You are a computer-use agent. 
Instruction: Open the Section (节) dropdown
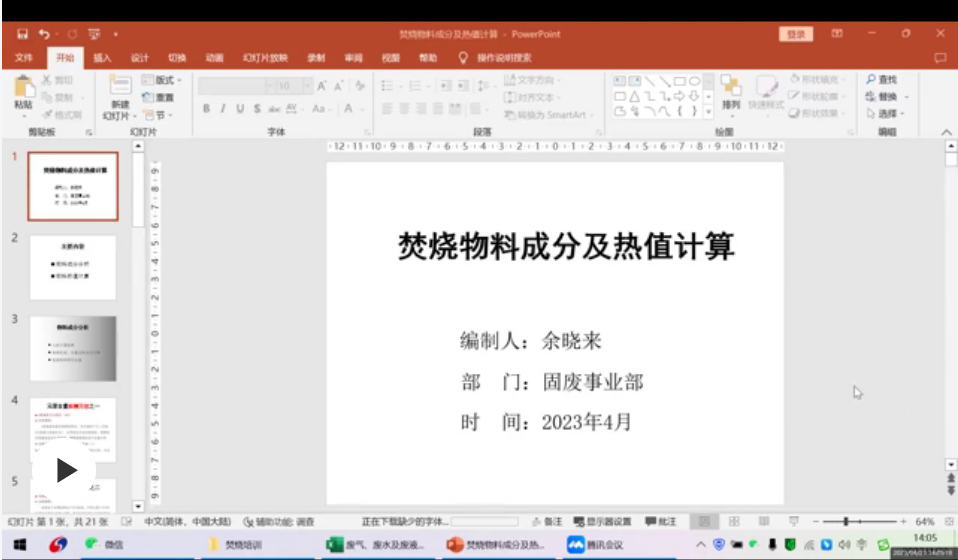[158, 115]
